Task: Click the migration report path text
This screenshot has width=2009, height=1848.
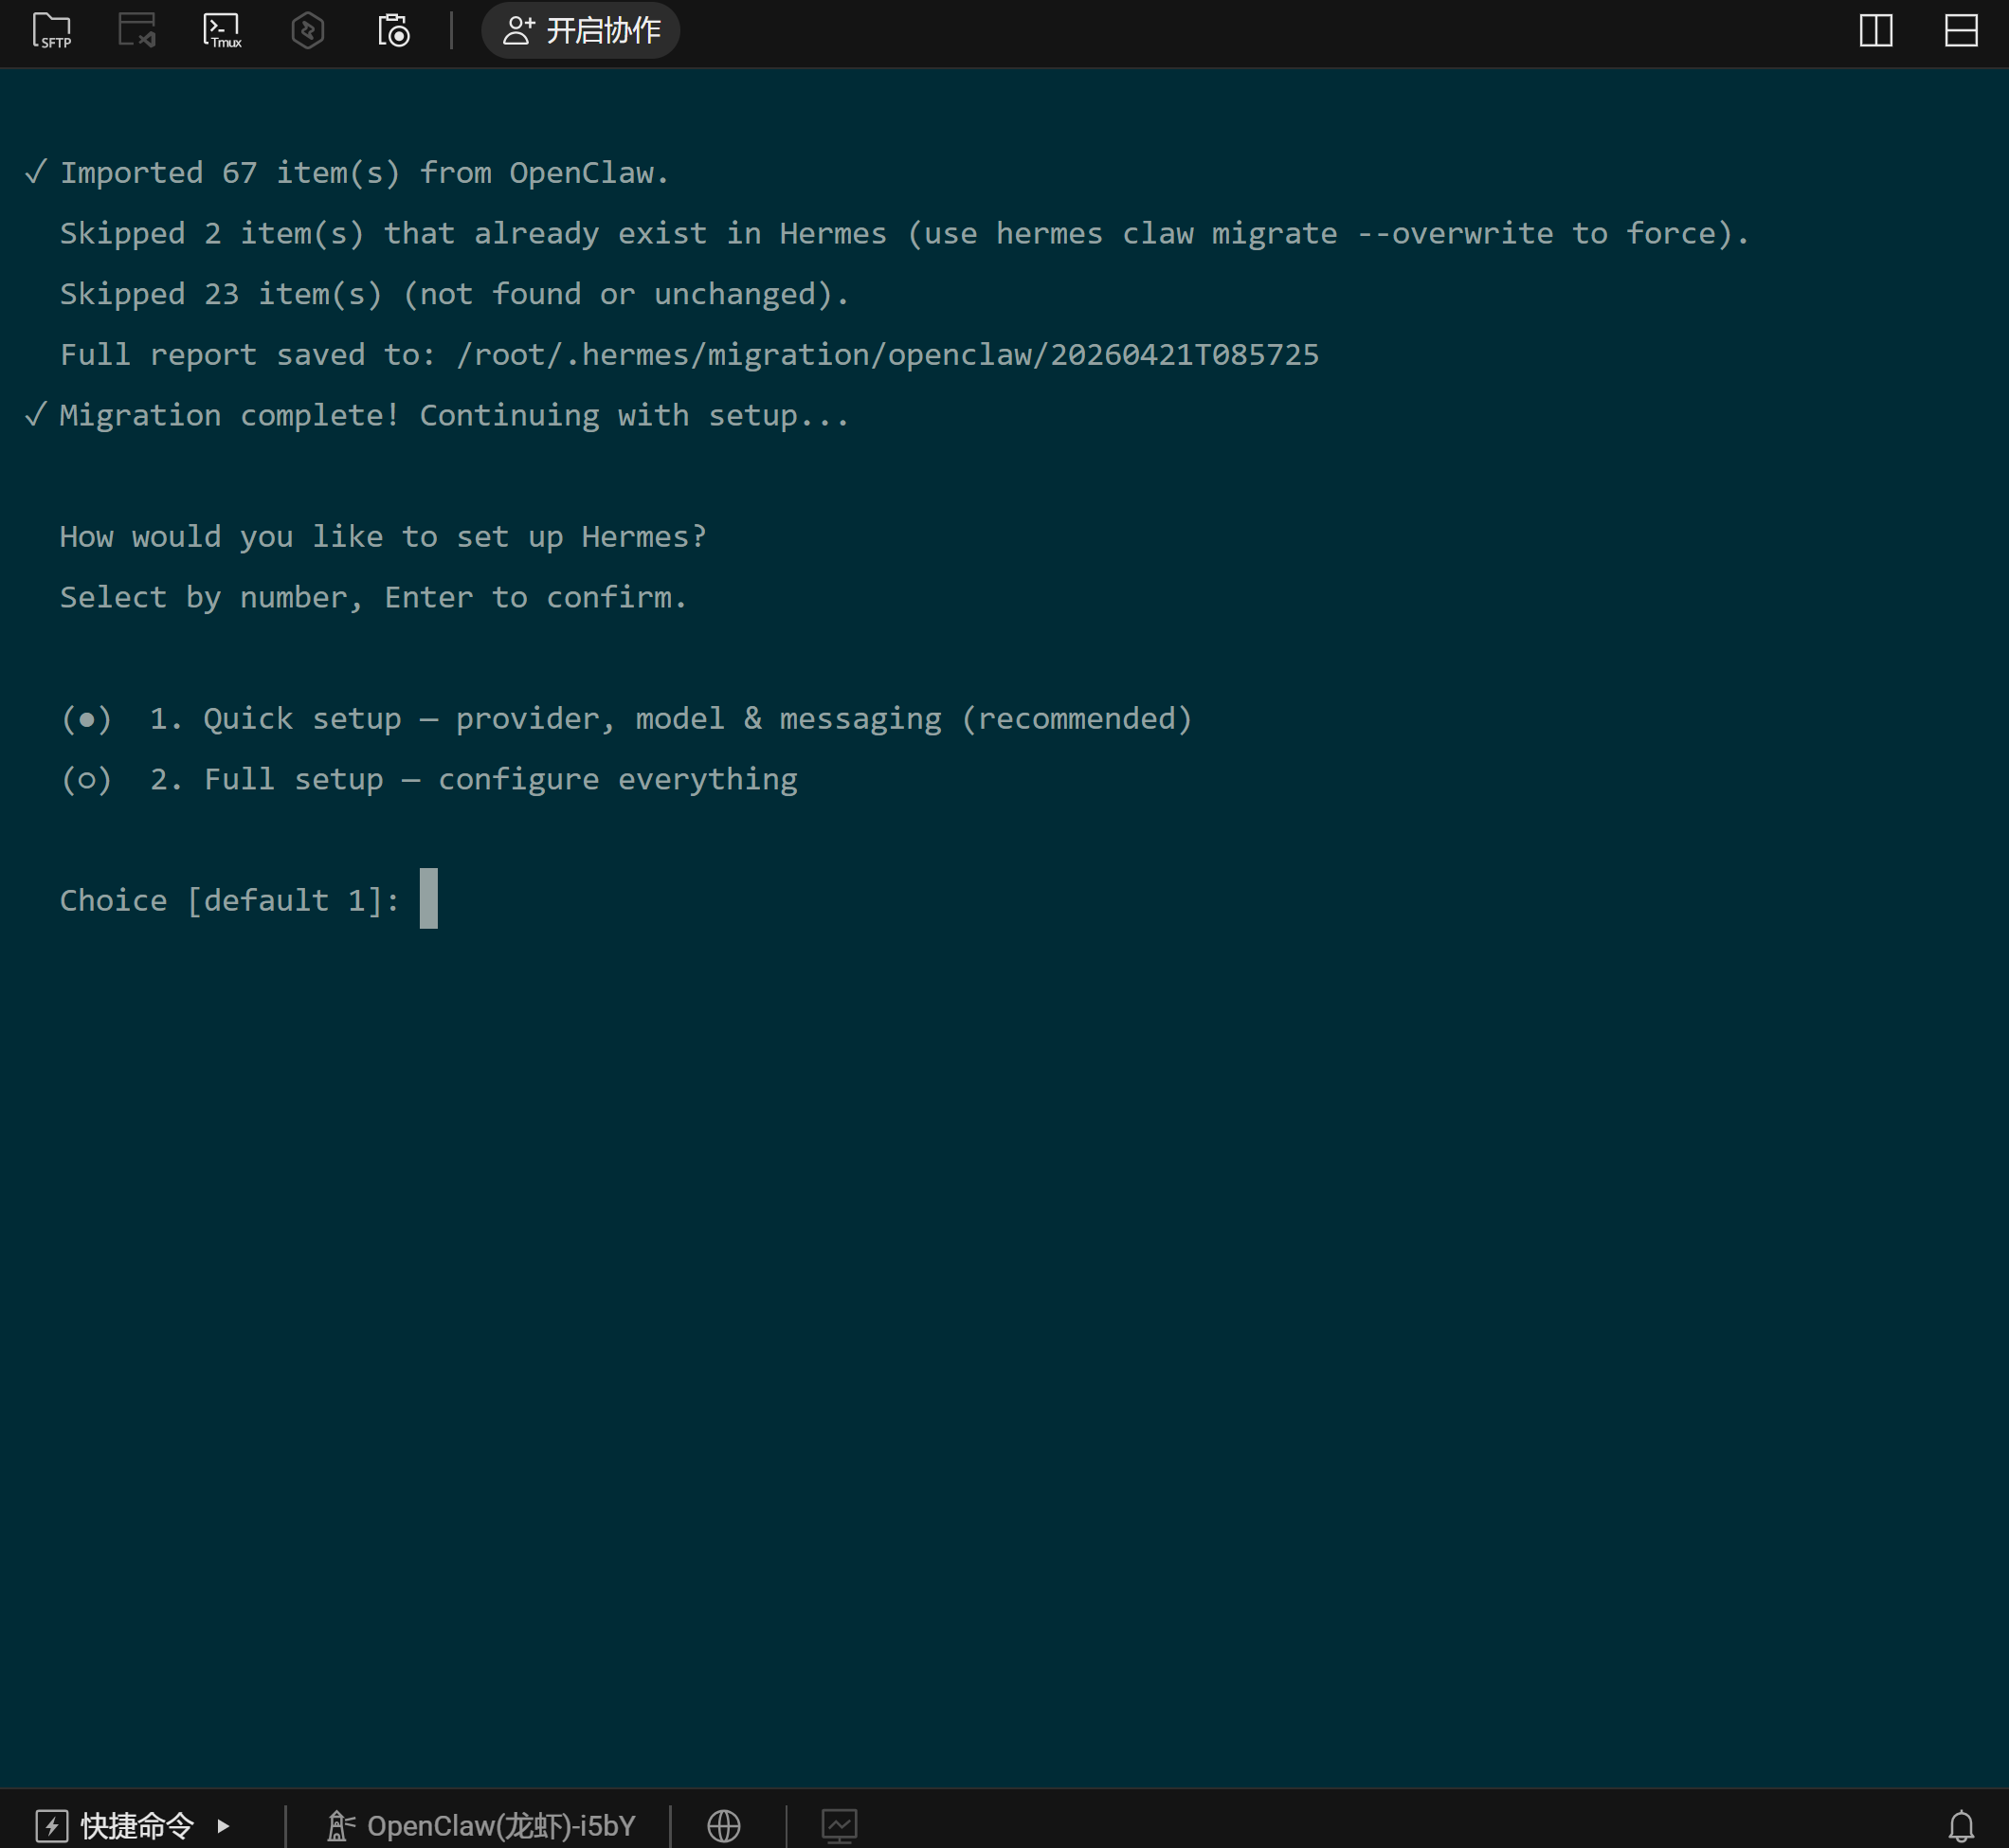Action: (888, 355)
